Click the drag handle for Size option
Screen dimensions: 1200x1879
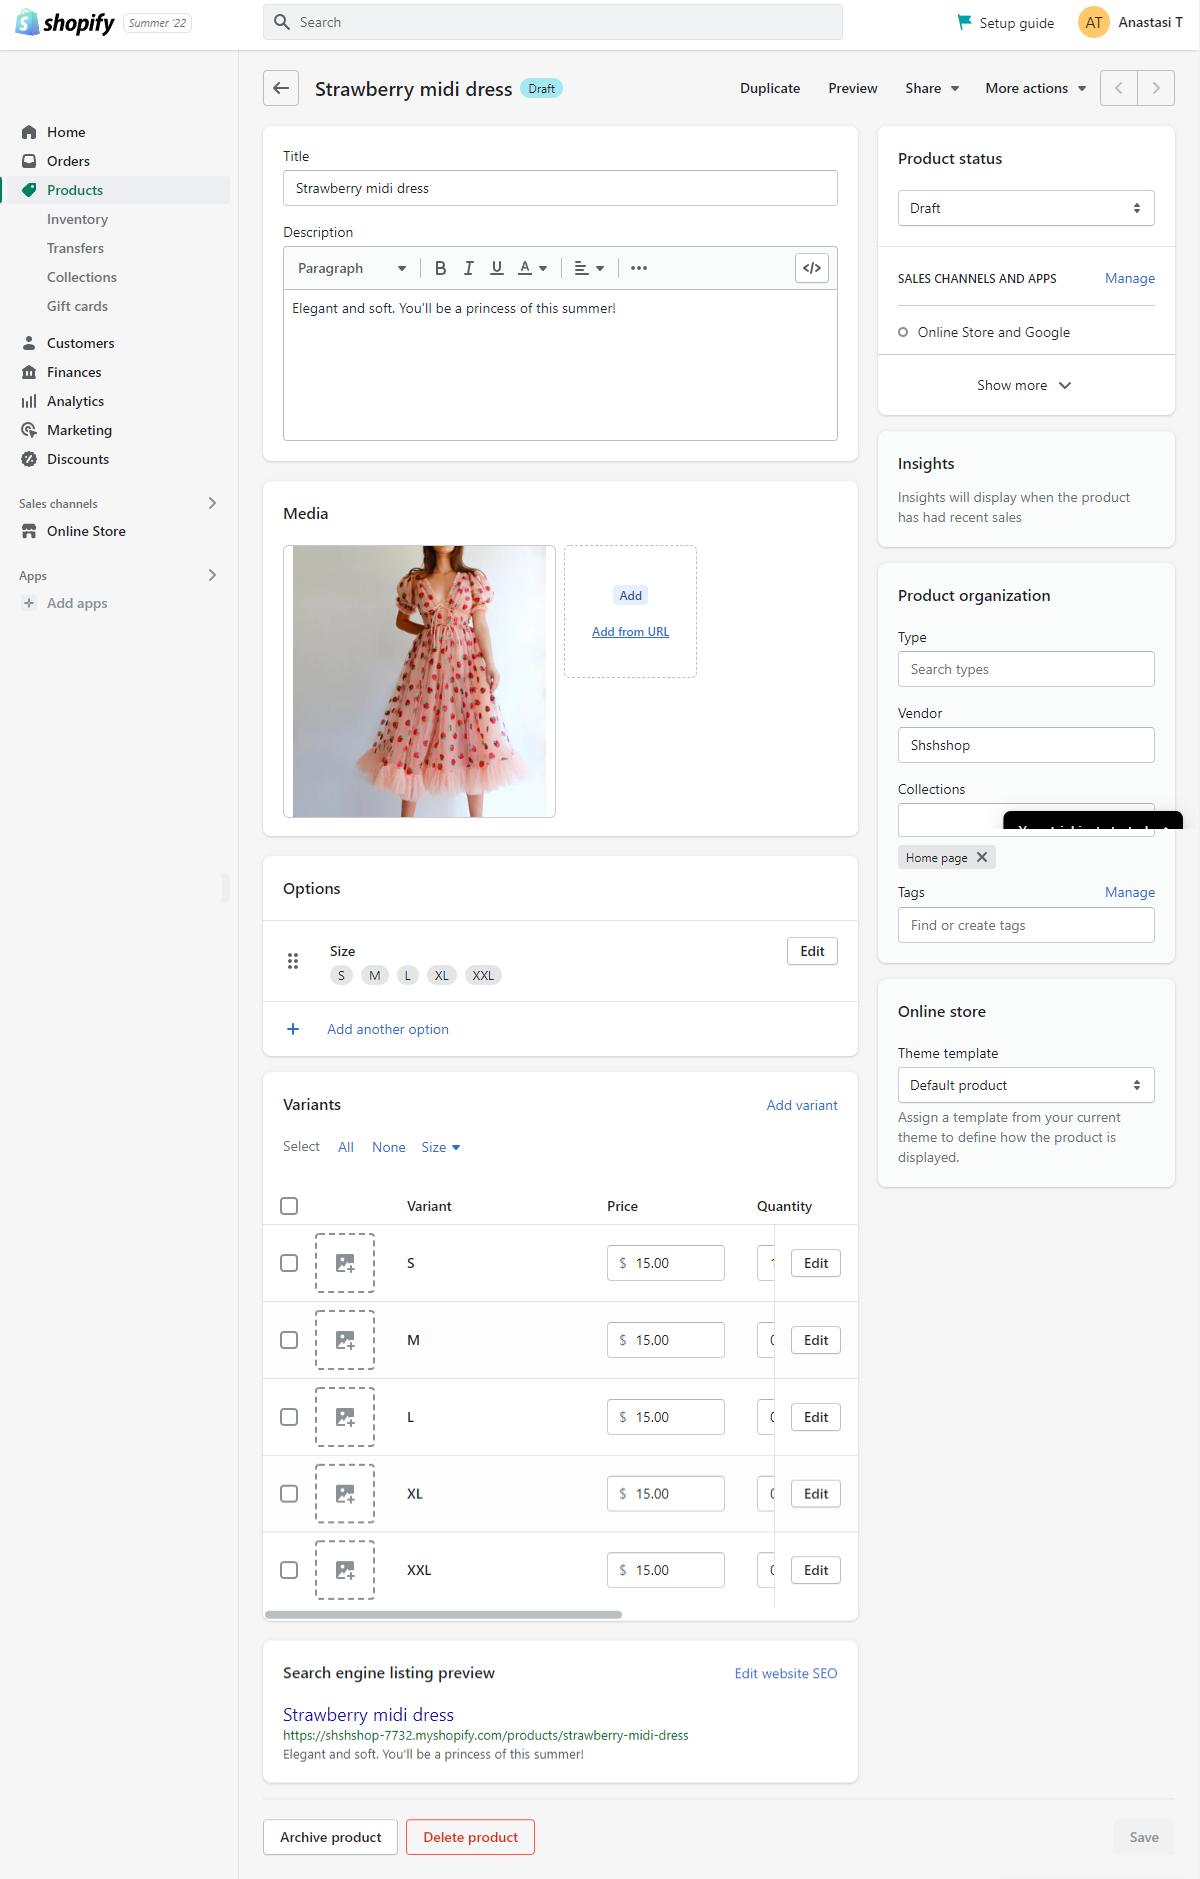(293, 961)
